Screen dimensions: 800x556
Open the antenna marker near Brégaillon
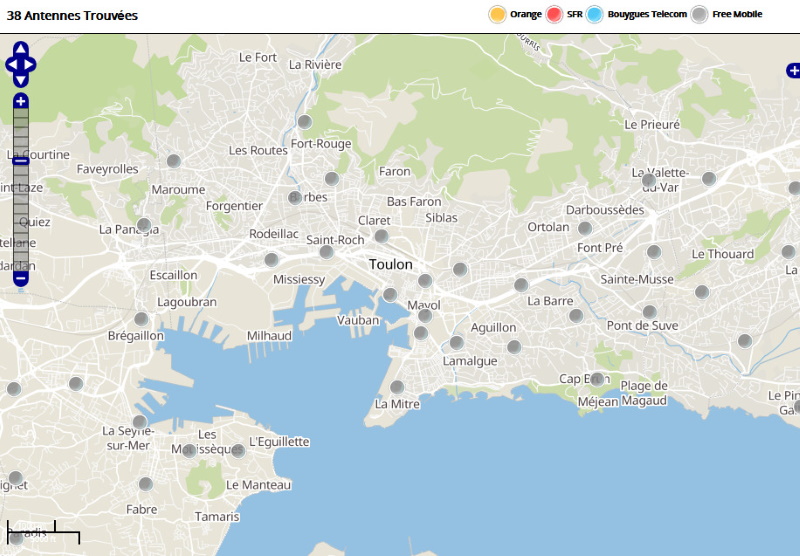coord(142,319)
